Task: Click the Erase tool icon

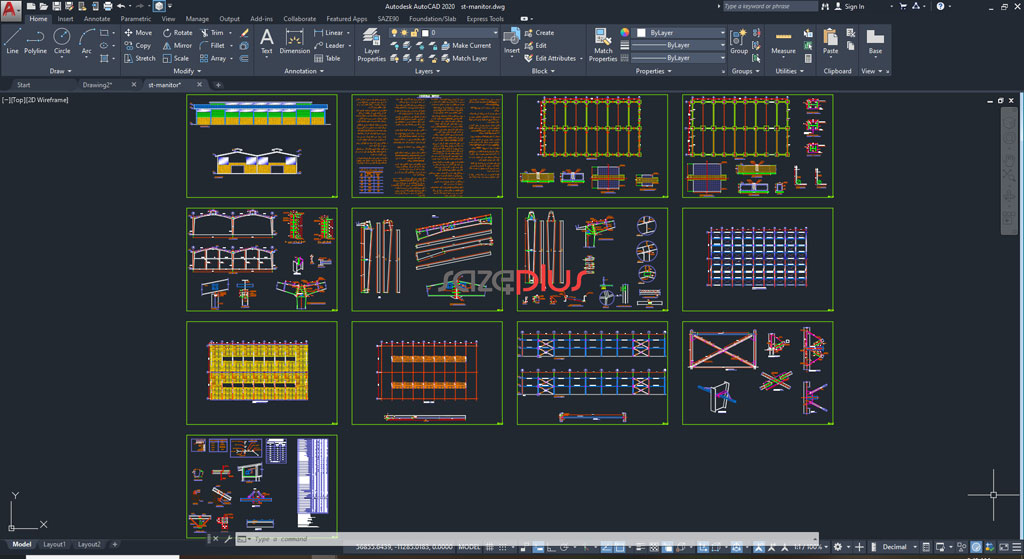Action: coord(244,33)
